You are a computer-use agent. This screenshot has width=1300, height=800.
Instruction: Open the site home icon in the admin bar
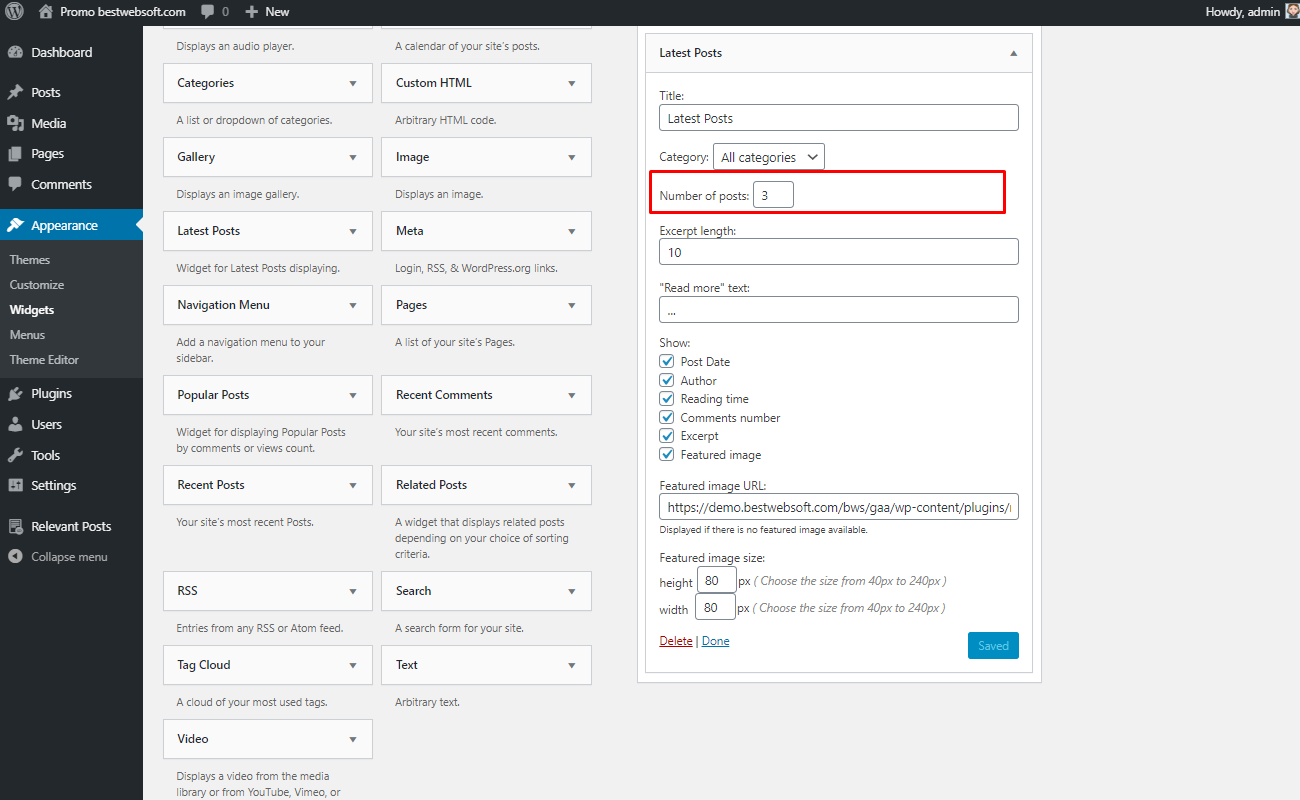tap(46, 12)
